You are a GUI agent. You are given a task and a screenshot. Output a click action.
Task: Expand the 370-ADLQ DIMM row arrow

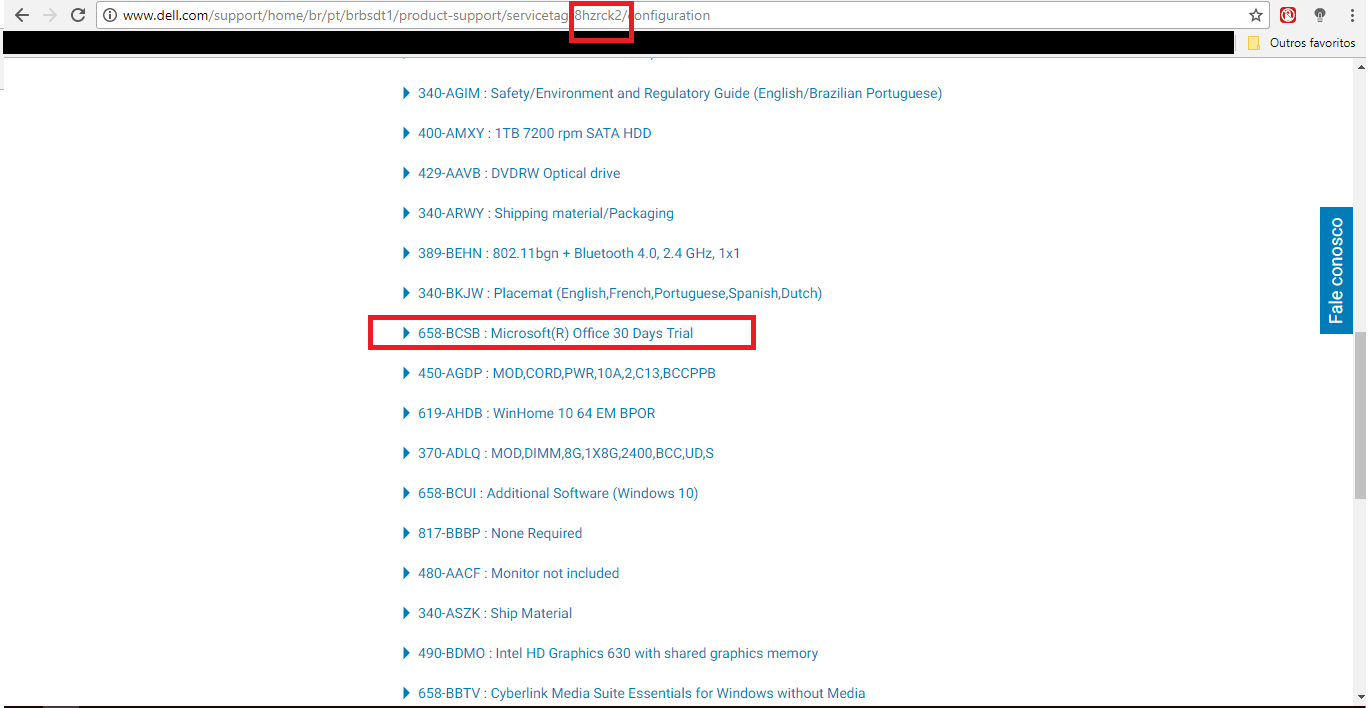click(406, 453)
